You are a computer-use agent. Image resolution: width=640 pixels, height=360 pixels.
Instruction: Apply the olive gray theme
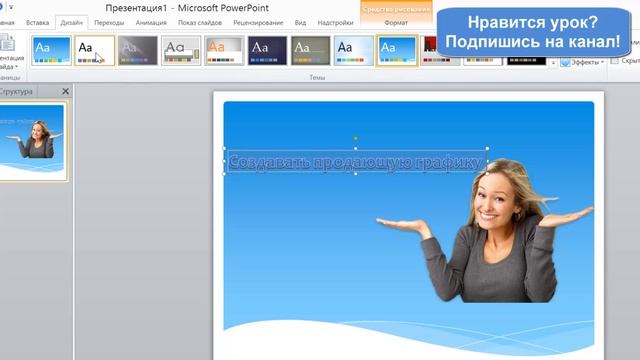311,51
